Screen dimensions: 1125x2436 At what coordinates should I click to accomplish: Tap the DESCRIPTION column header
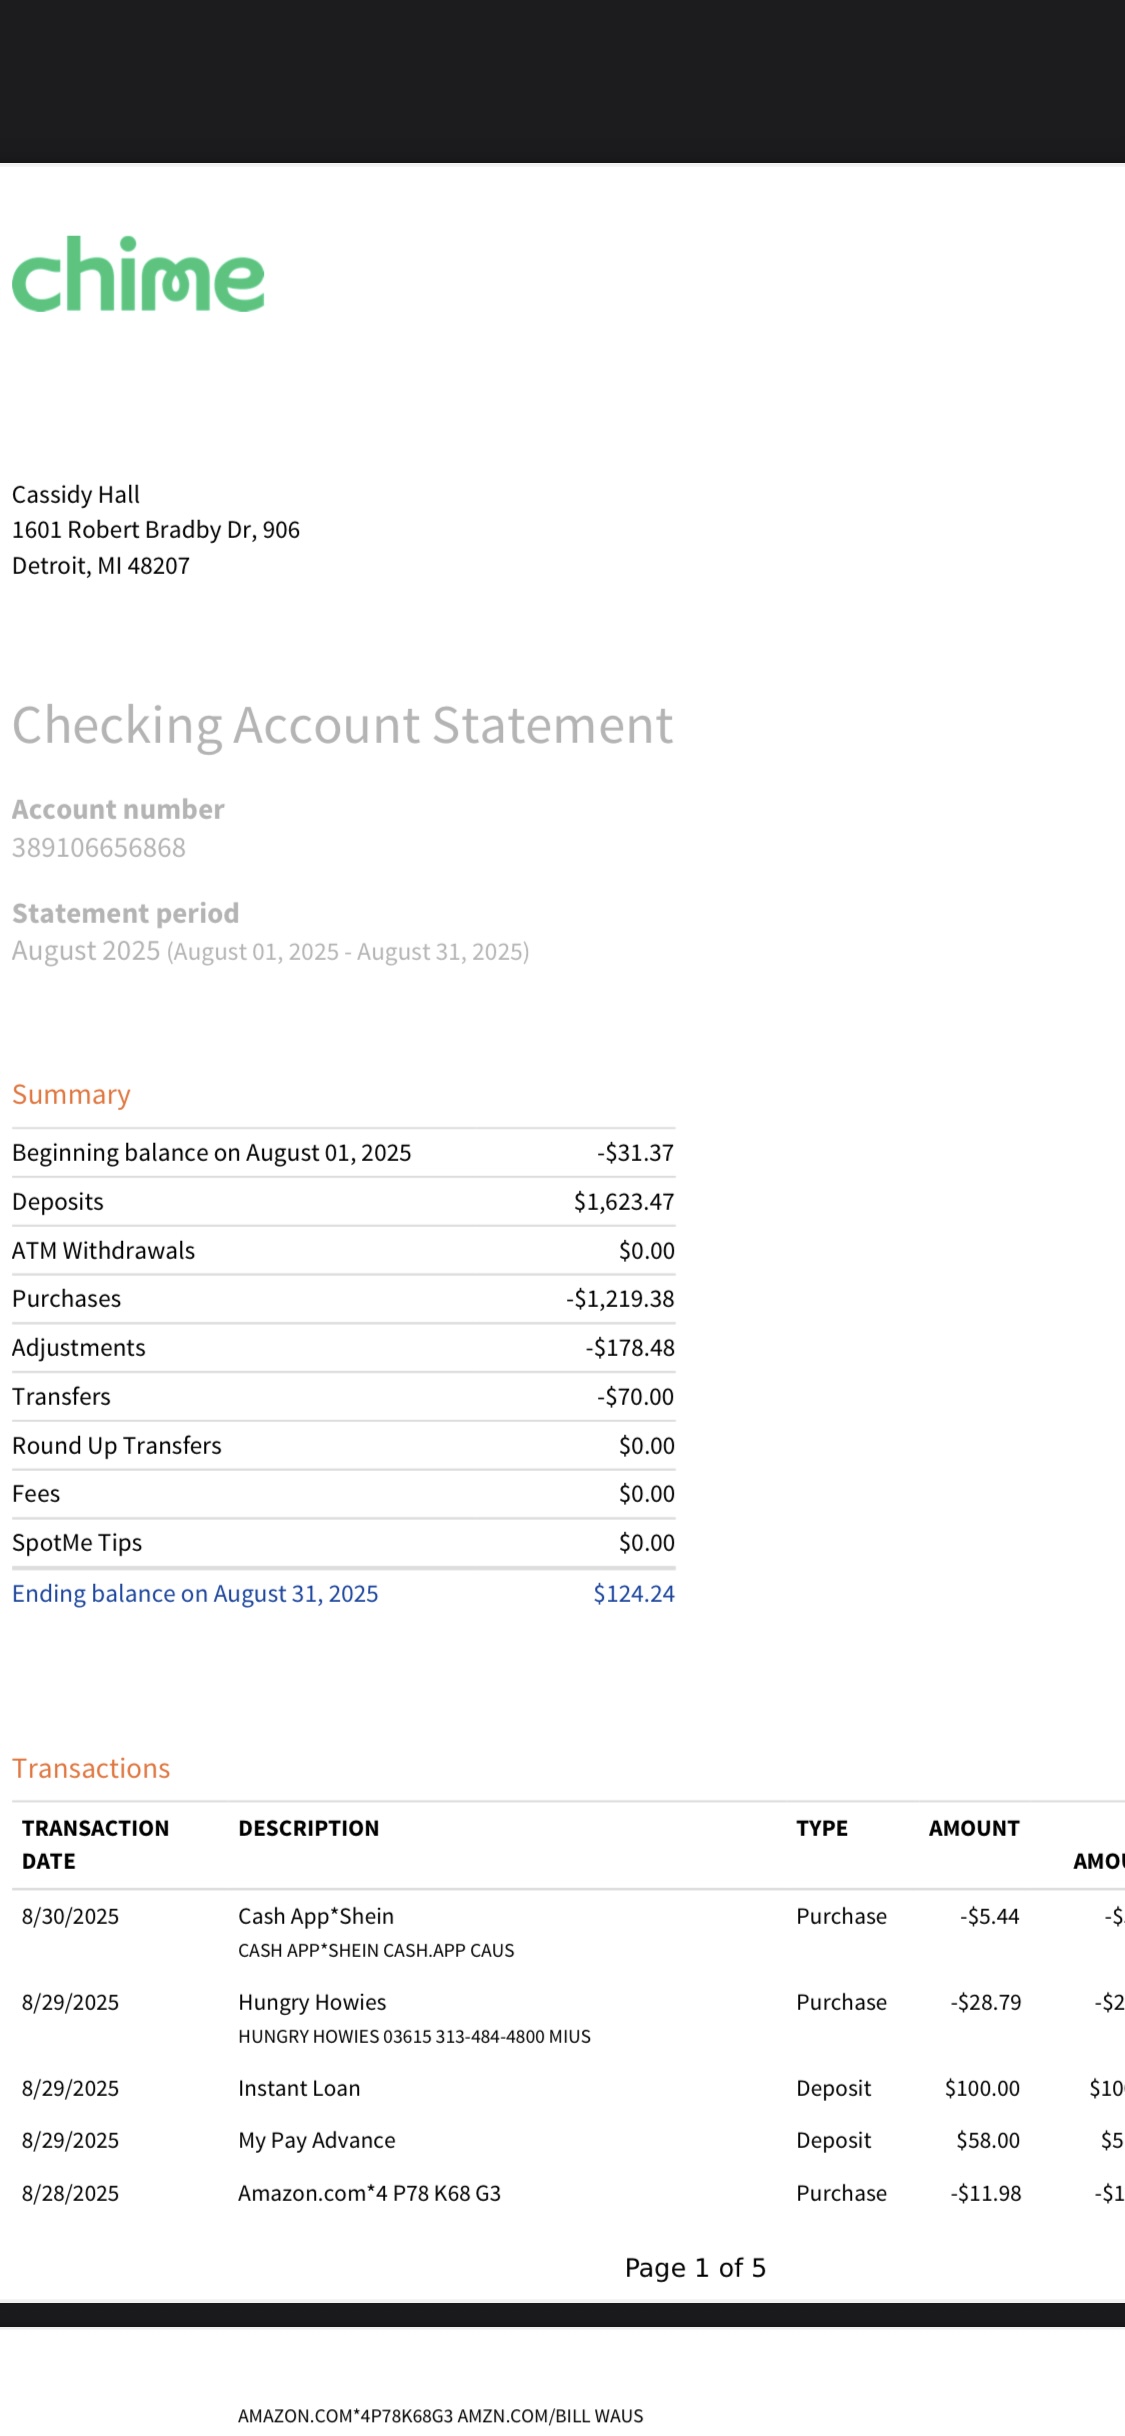click(x=308, y=1829)
